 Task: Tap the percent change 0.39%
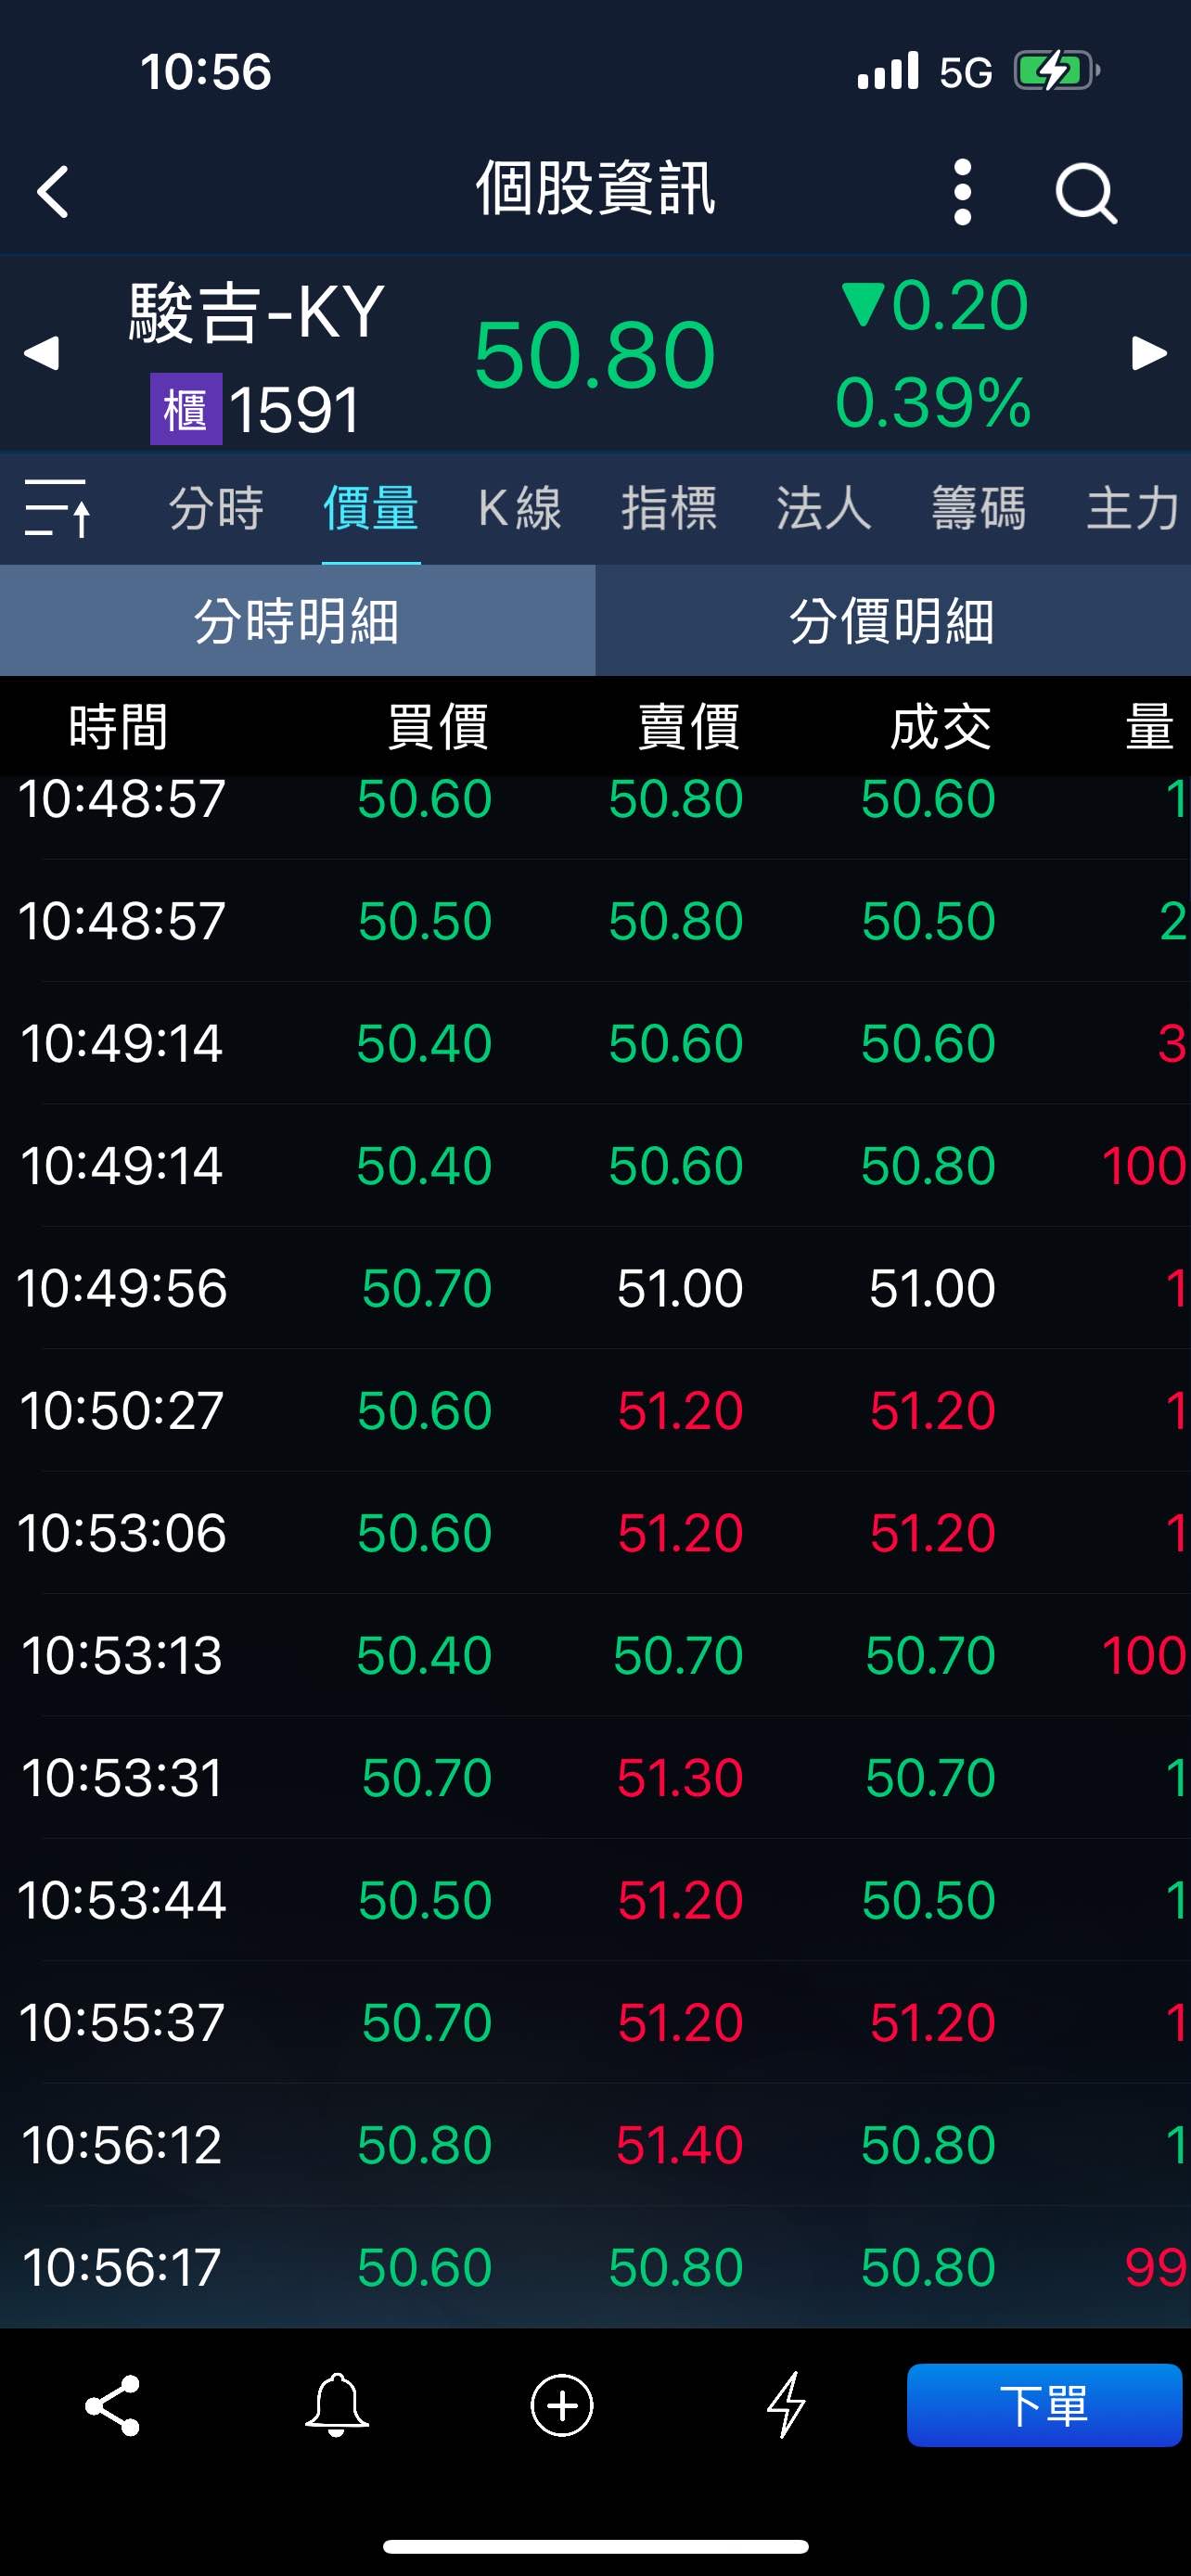coord(933,403)
